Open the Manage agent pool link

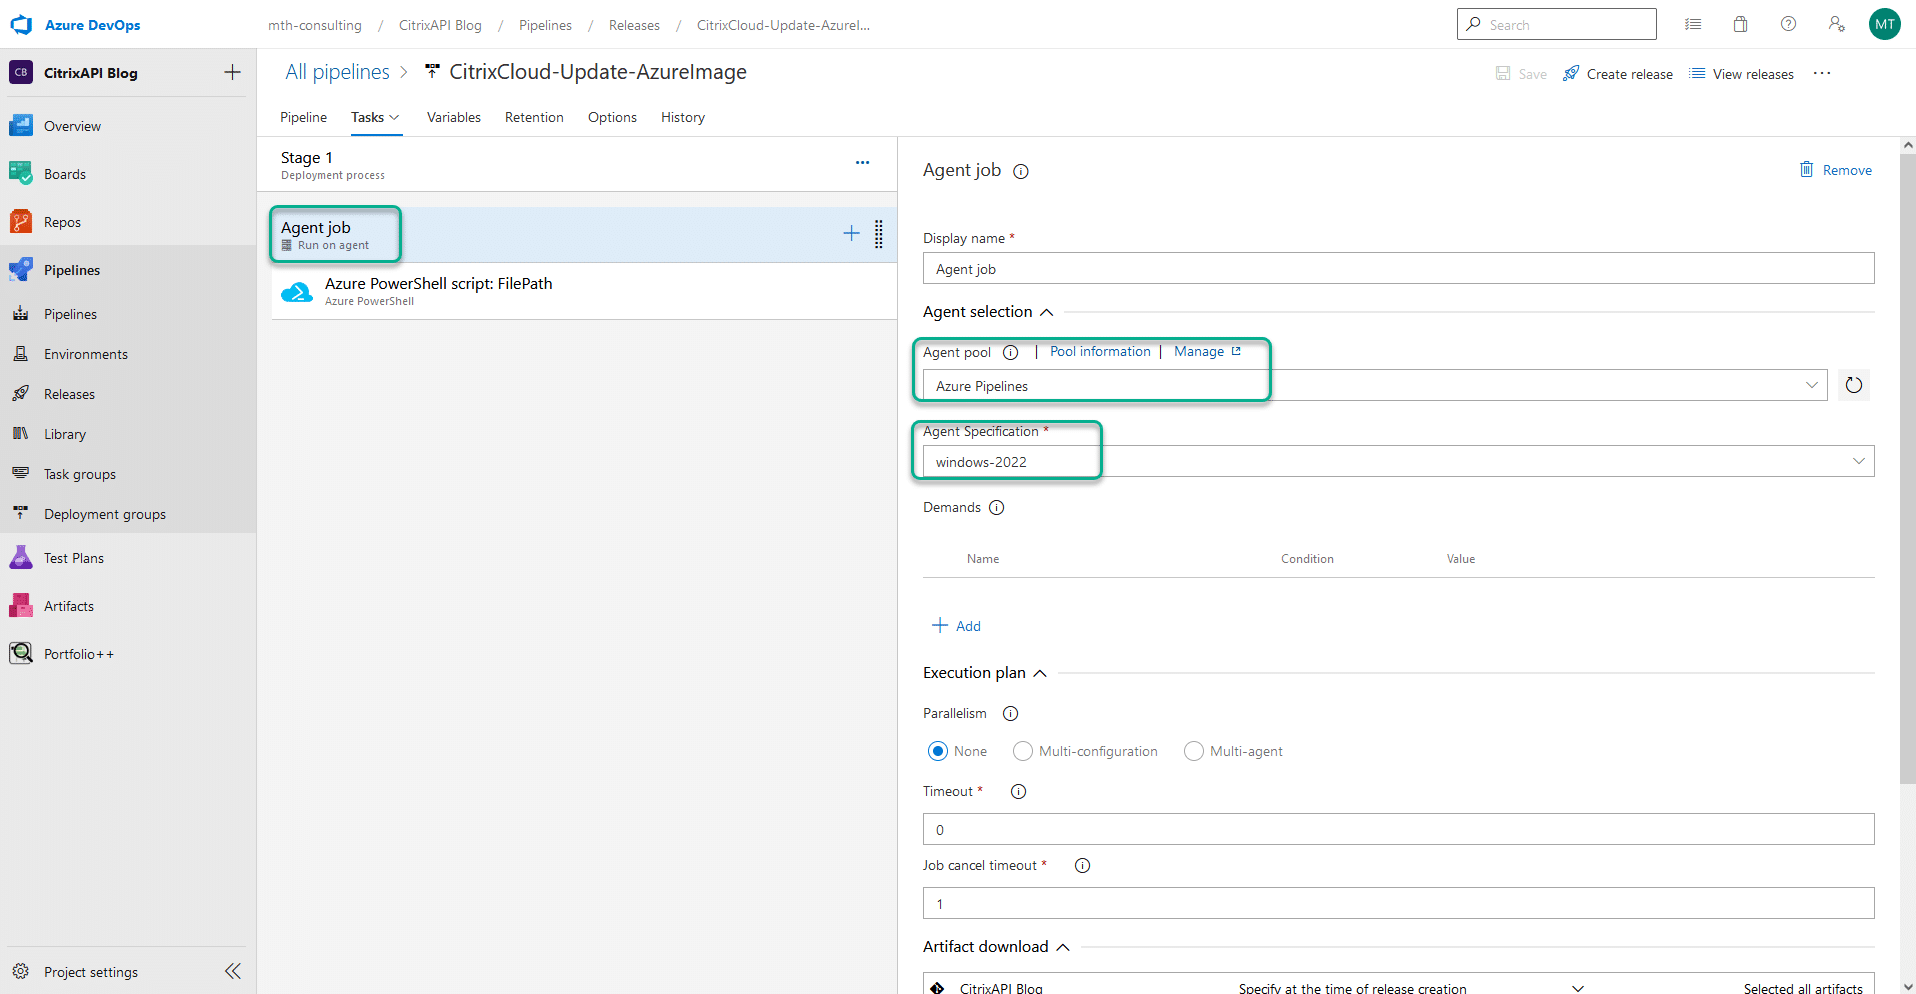[1207, 352]
